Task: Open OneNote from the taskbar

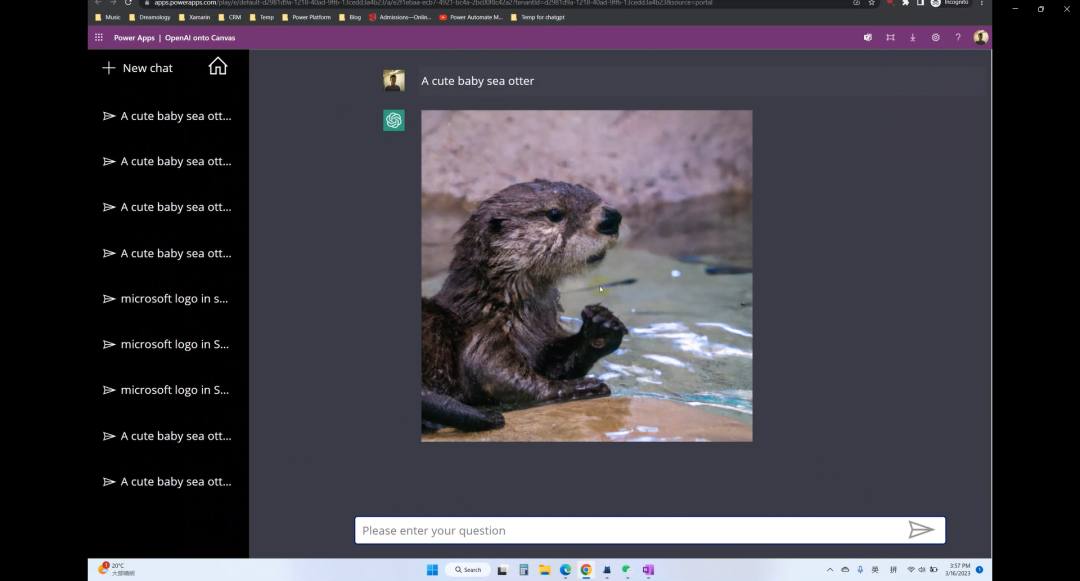Action: tap(648, 570)
